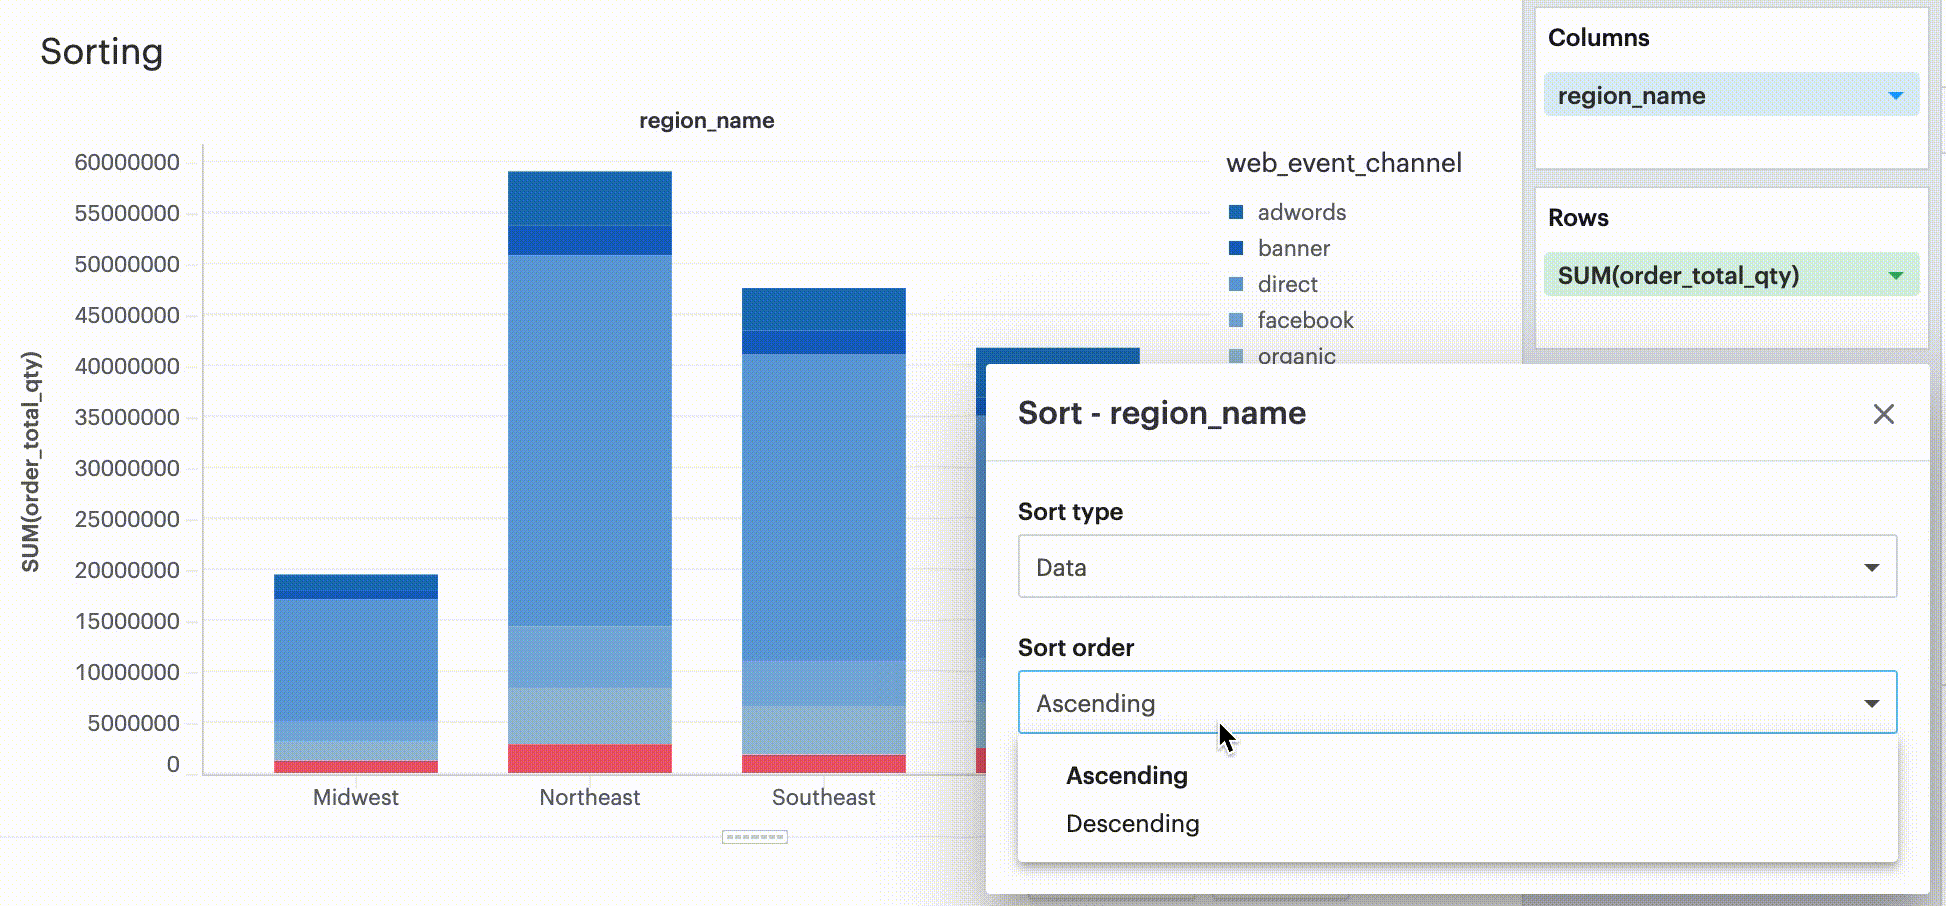
Task: Close the Sort - region_name dialog
Action: pos(1883,414)
